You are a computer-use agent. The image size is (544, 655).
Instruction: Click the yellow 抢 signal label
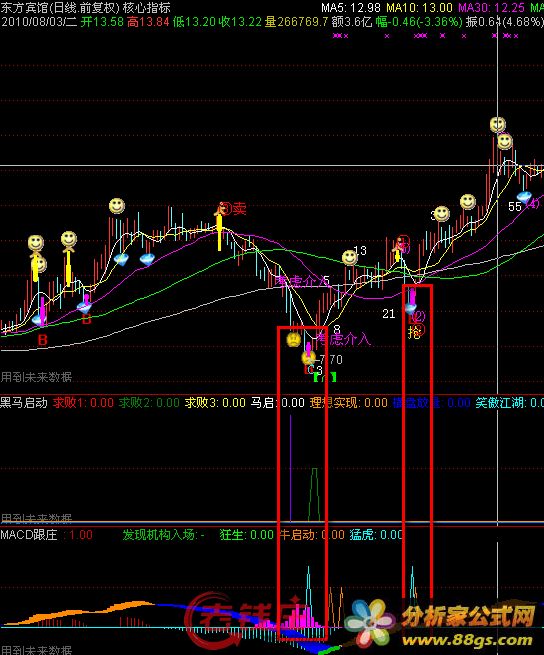(414, 333)
